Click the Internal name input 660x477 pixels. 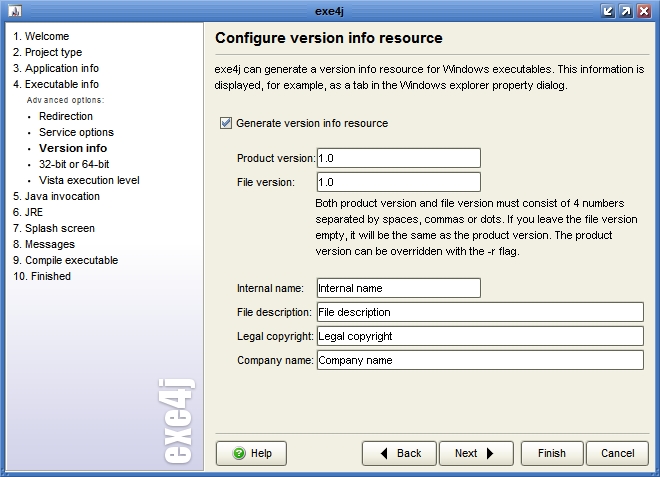point(398,288)
